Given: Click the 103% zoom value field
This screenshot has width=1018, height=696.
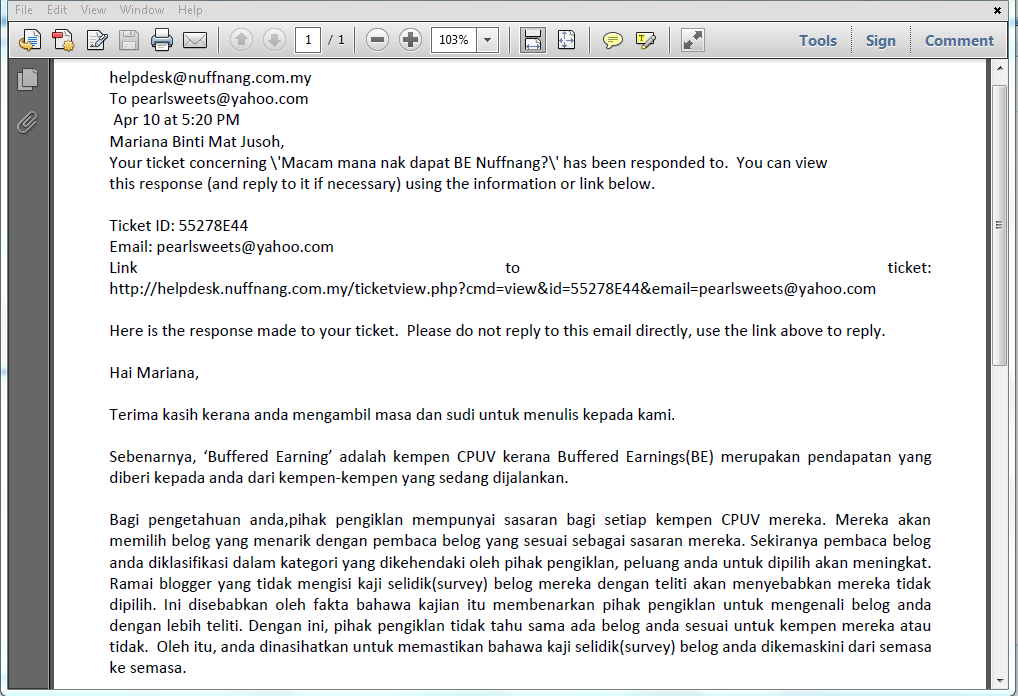Looking at the screenshot, I should pyautogui.click(x=454, y=40).
